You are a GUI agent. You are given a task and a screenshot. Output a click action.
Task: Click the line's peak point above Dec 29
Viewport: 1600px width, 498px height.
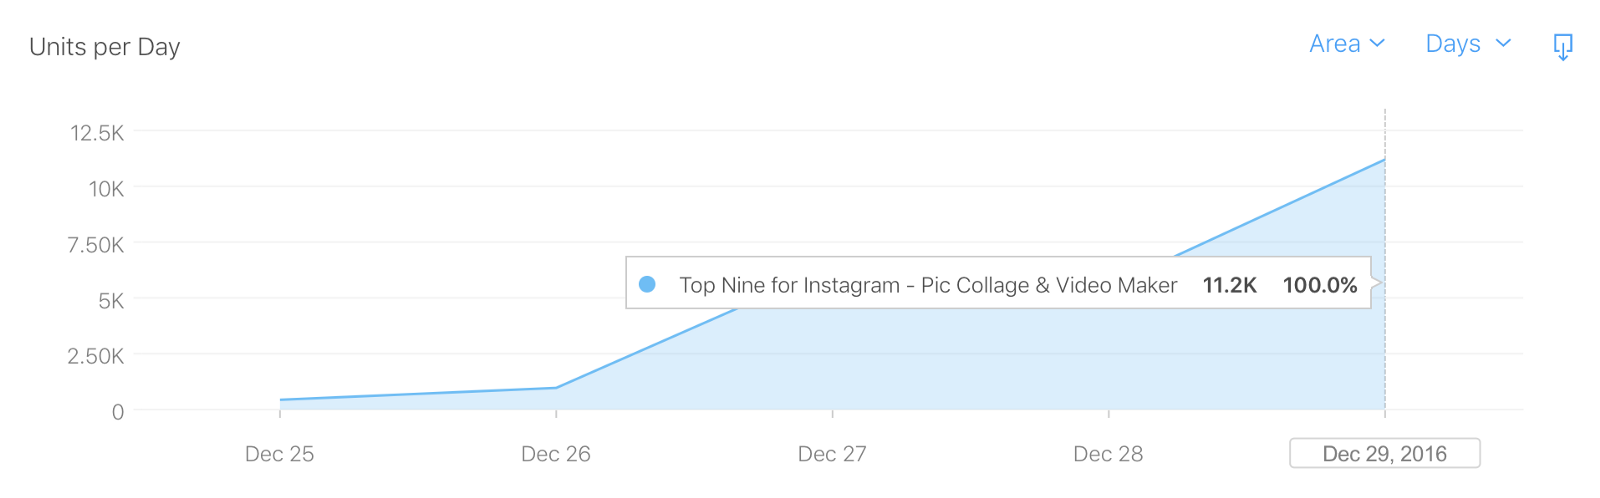pyautogui.click(x=1385, y=159)
